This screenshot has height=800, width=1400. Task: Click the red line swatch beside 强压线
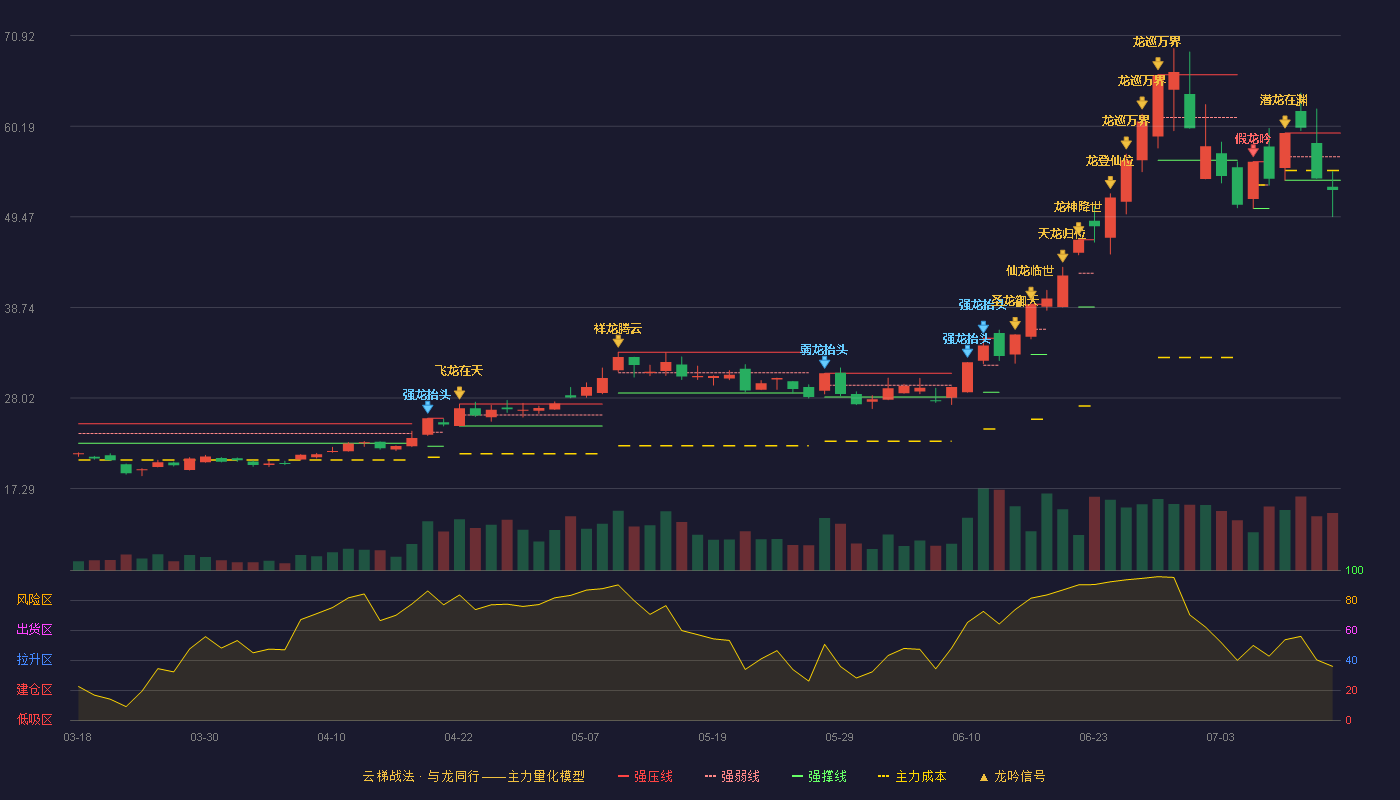click(x=623, y=776)
